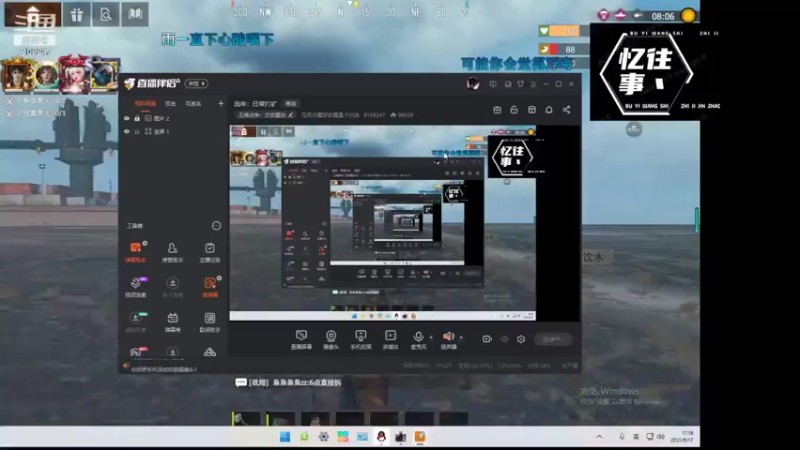Select the 全屏 1 source row
The width and height of the screenshot is (800, 450).
click(x=172, y=131)
